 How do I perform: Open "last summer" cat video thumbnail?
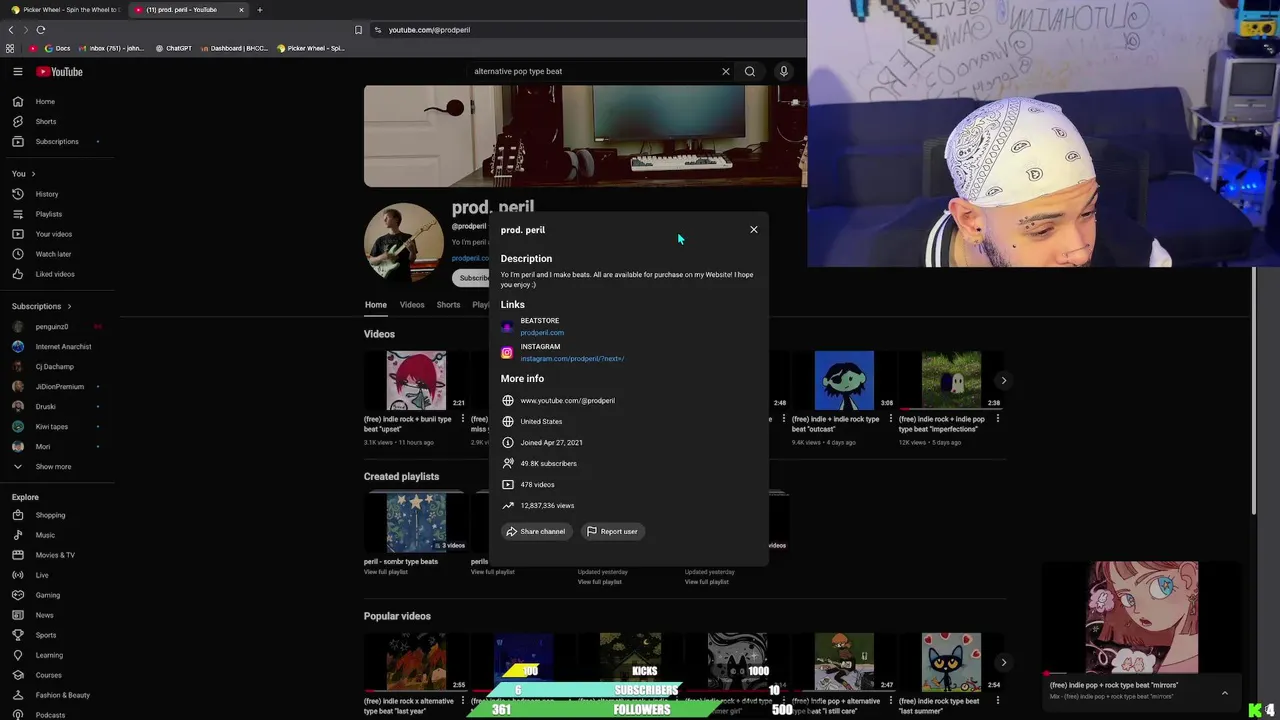pos(951,662)
